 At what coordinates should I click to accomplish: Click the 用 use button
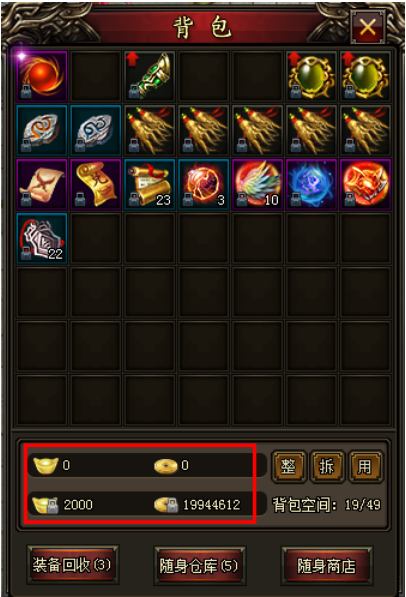click(366, 466)
